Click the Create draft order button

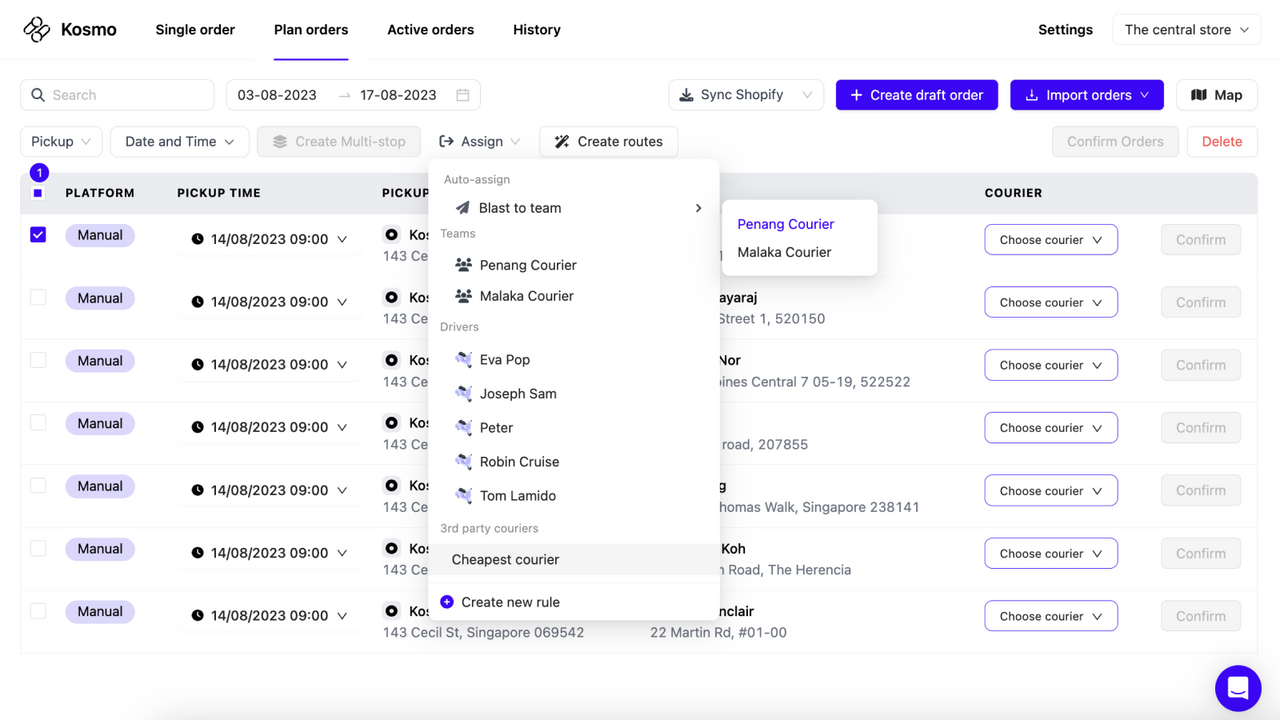pos(916,94)
